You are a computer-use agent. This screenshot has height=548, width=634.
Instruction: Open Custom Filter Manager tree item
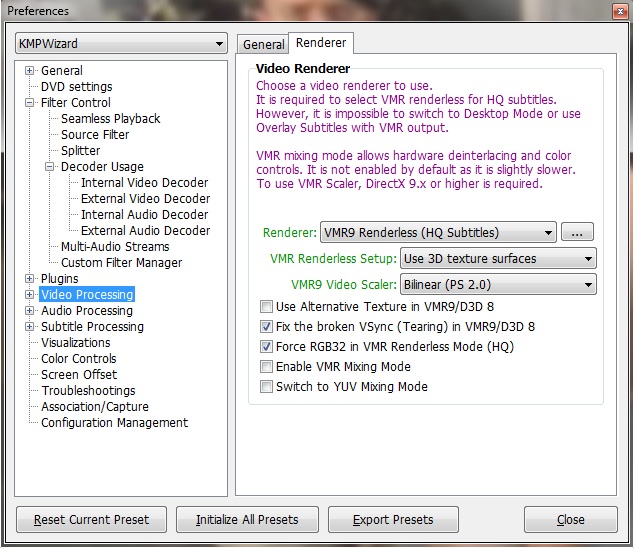point(121,262)
